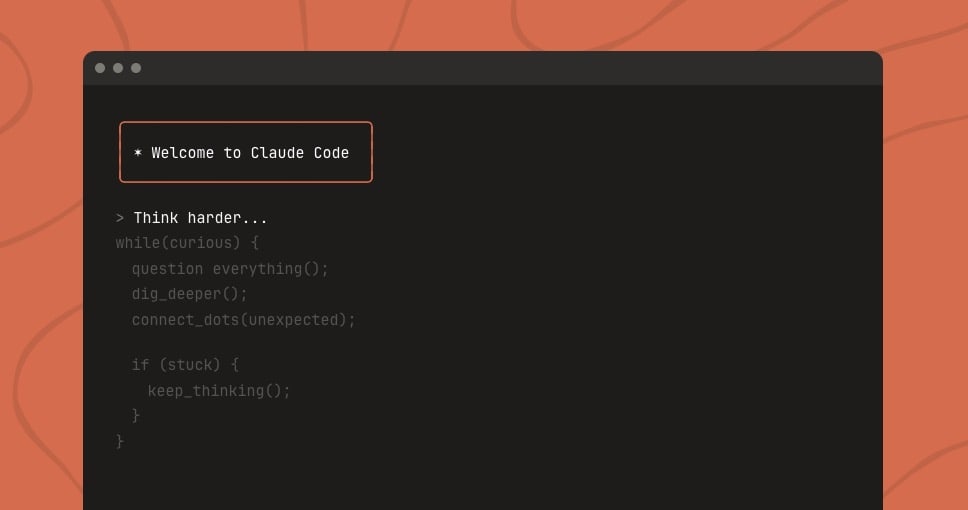Click the blank terminal area below the code
968x510 pixels.
coord(500,470)
